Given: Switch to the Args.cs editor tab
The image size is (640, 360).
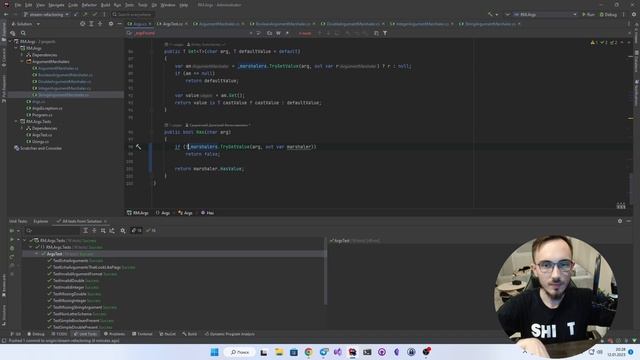Looking at the screenshot, I should (140, 24).
